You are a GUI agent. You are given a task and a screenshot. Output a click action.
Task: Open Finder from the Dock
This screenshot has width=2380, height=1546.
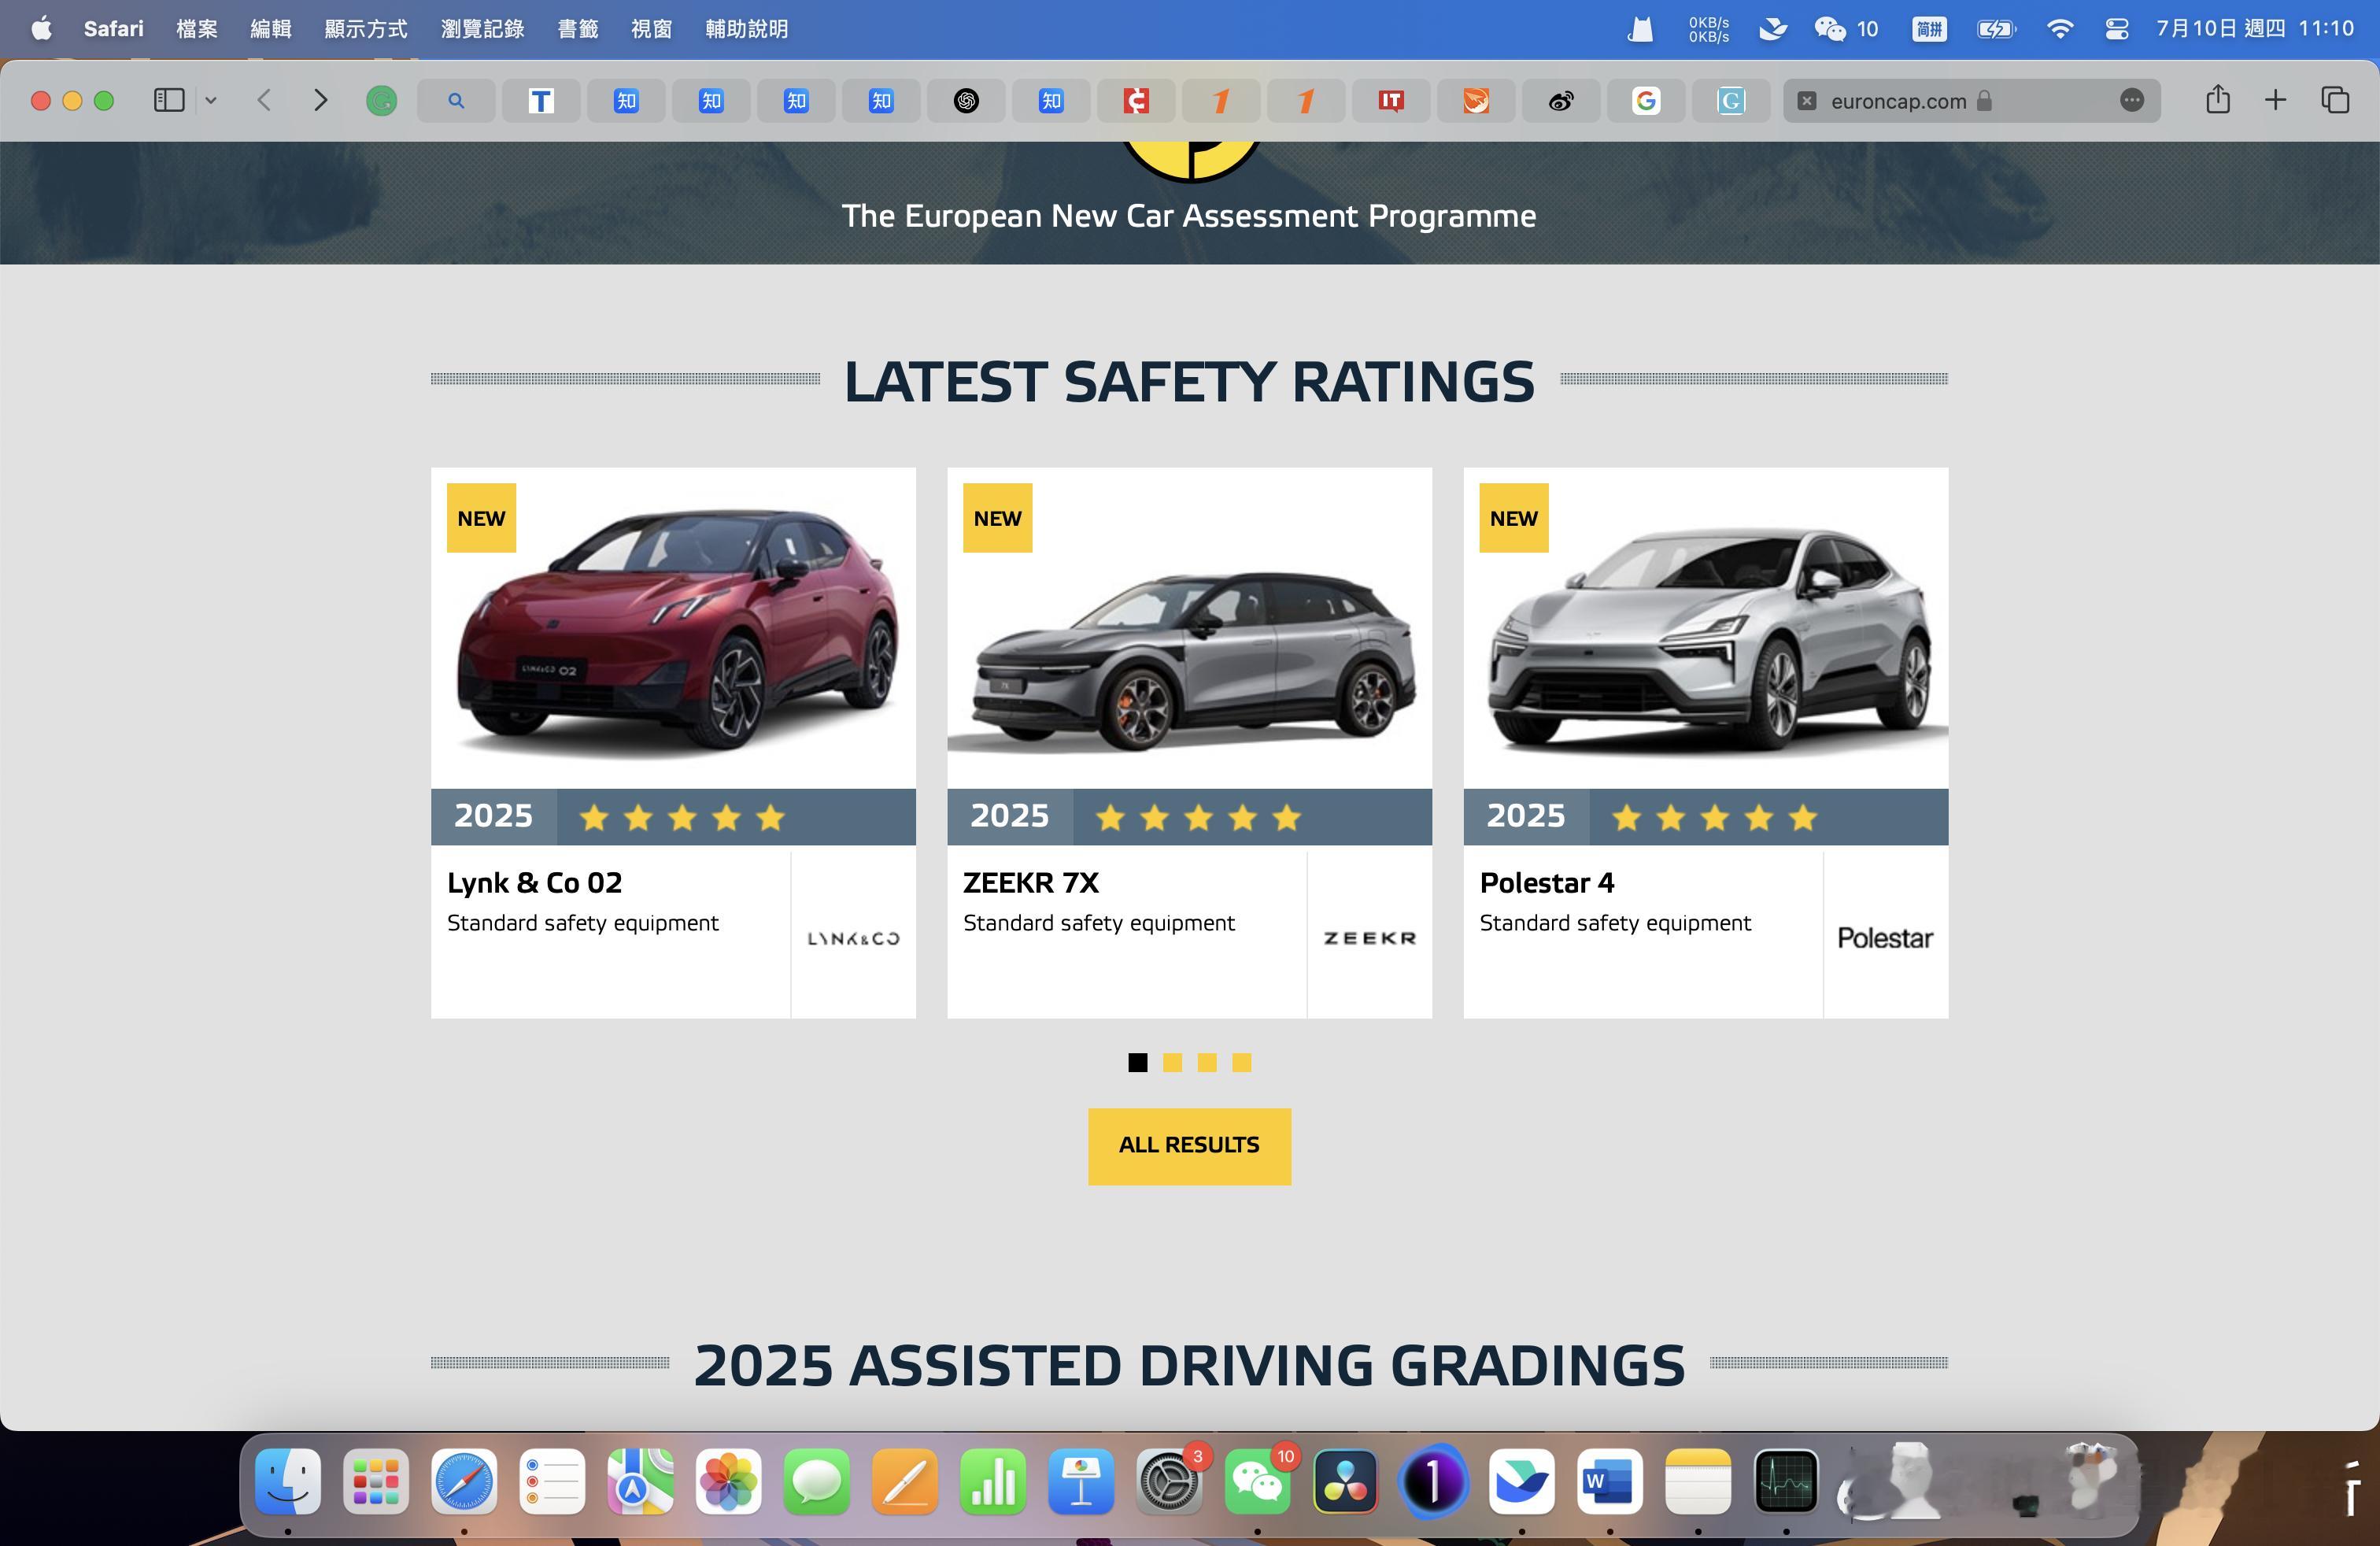[288, 1481]
